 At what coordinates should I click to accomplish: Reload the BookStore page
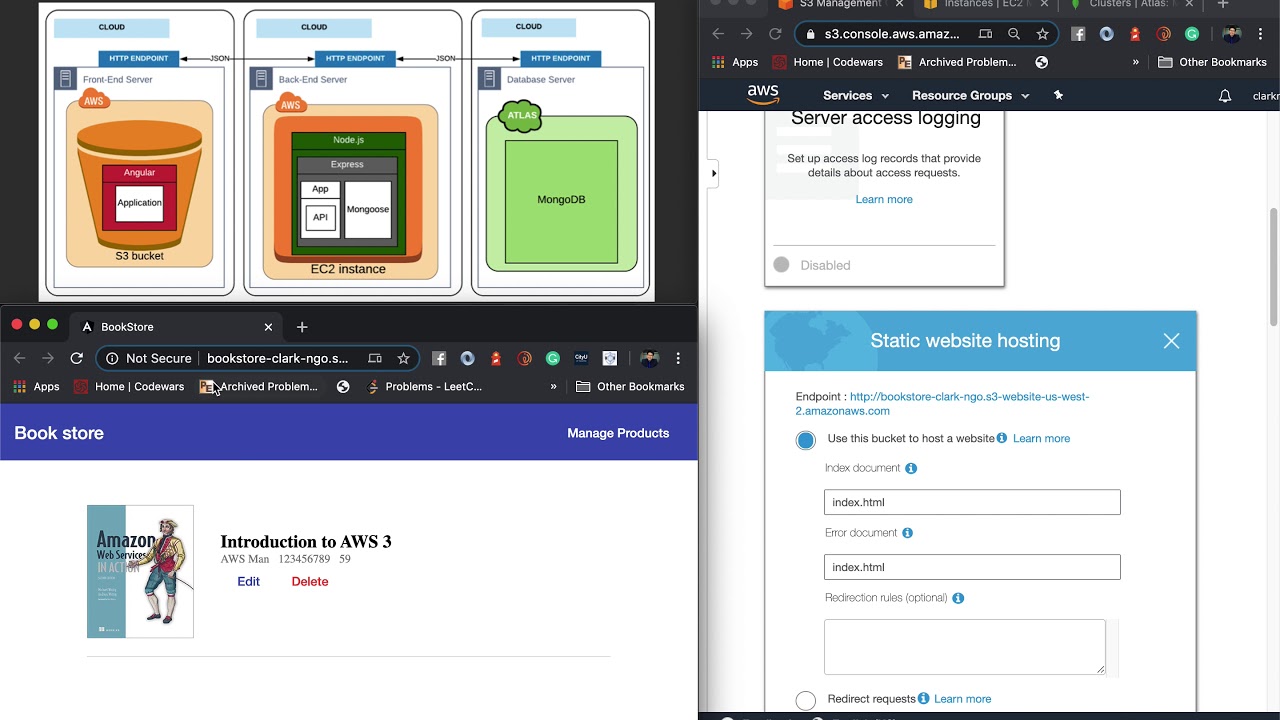pos(76,358)
